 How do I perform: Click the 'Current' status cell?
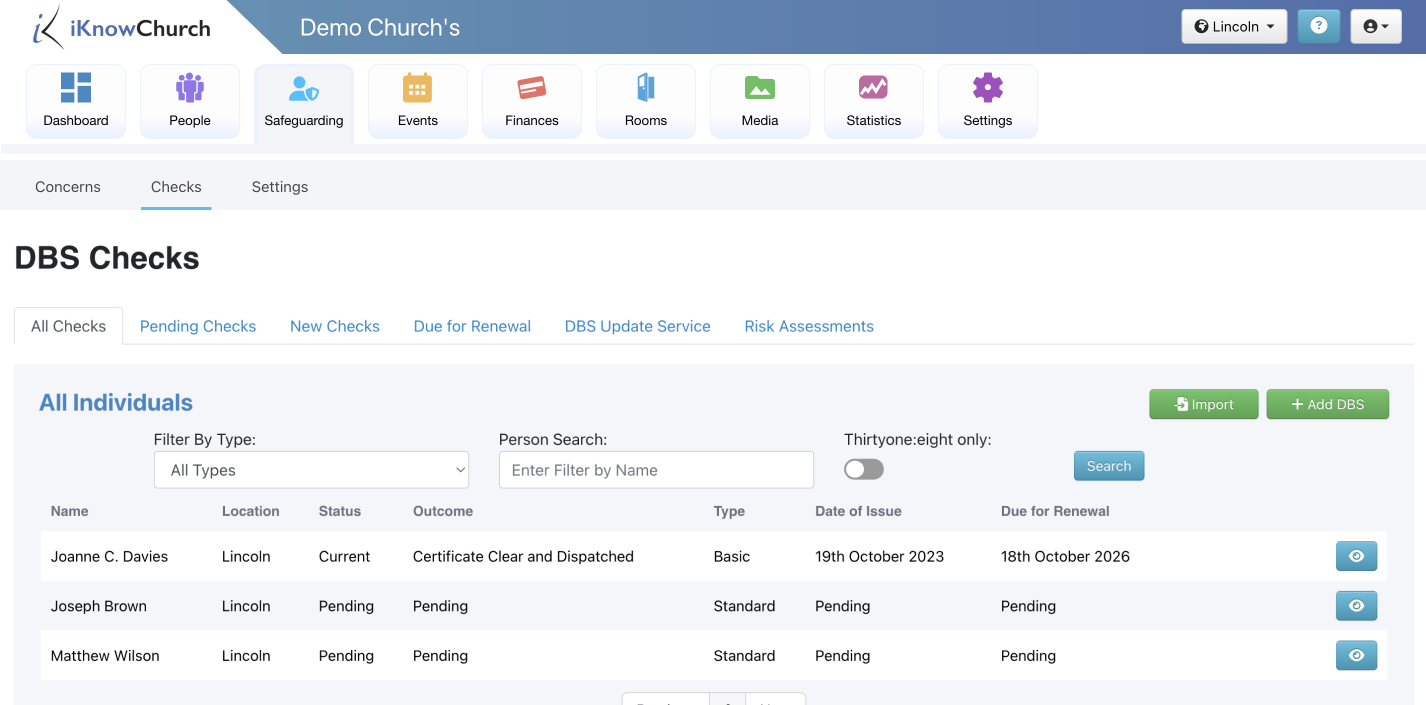345,556
